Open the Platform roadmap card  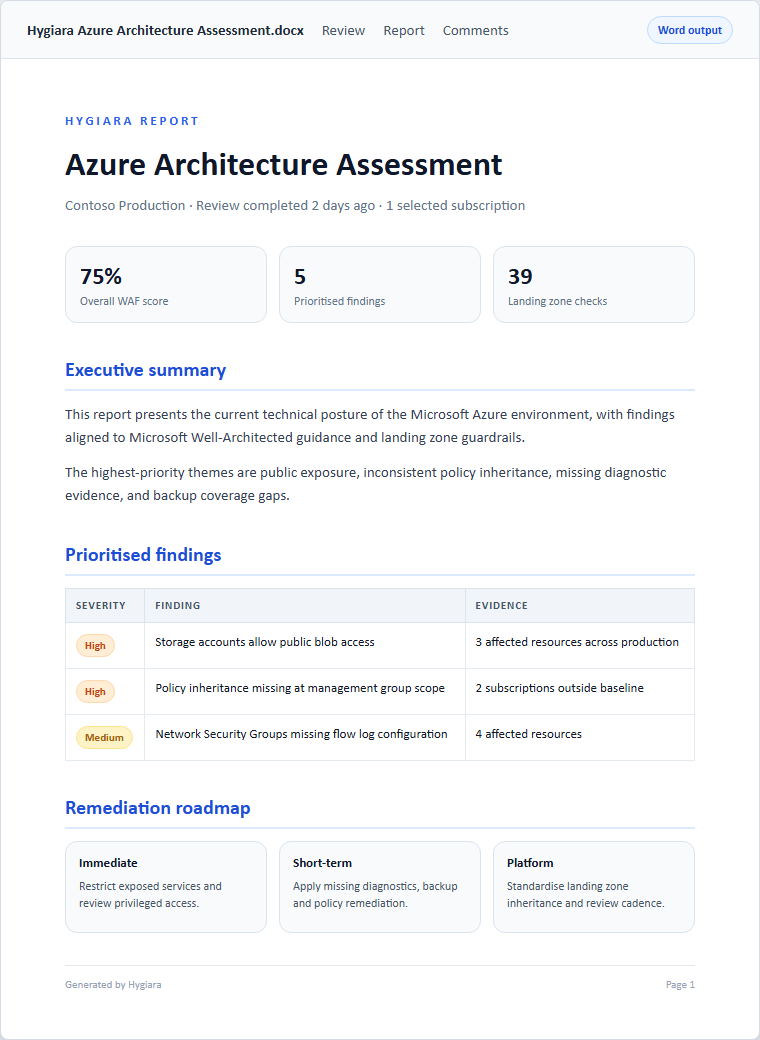click(x=594, y=887)
